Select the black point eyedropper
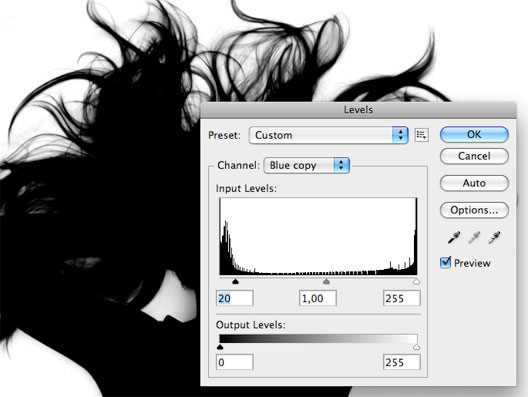The width and height of the screenshot is (528, 397). tap(454, 237)
